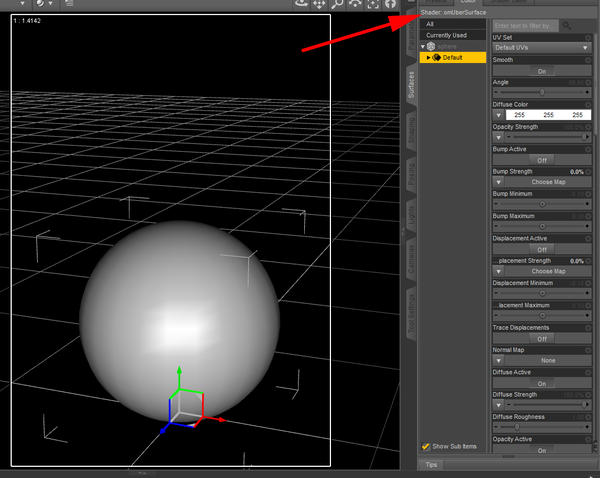
Task: Click the sphere node icon in surface tree
Action: click(431, 46)
